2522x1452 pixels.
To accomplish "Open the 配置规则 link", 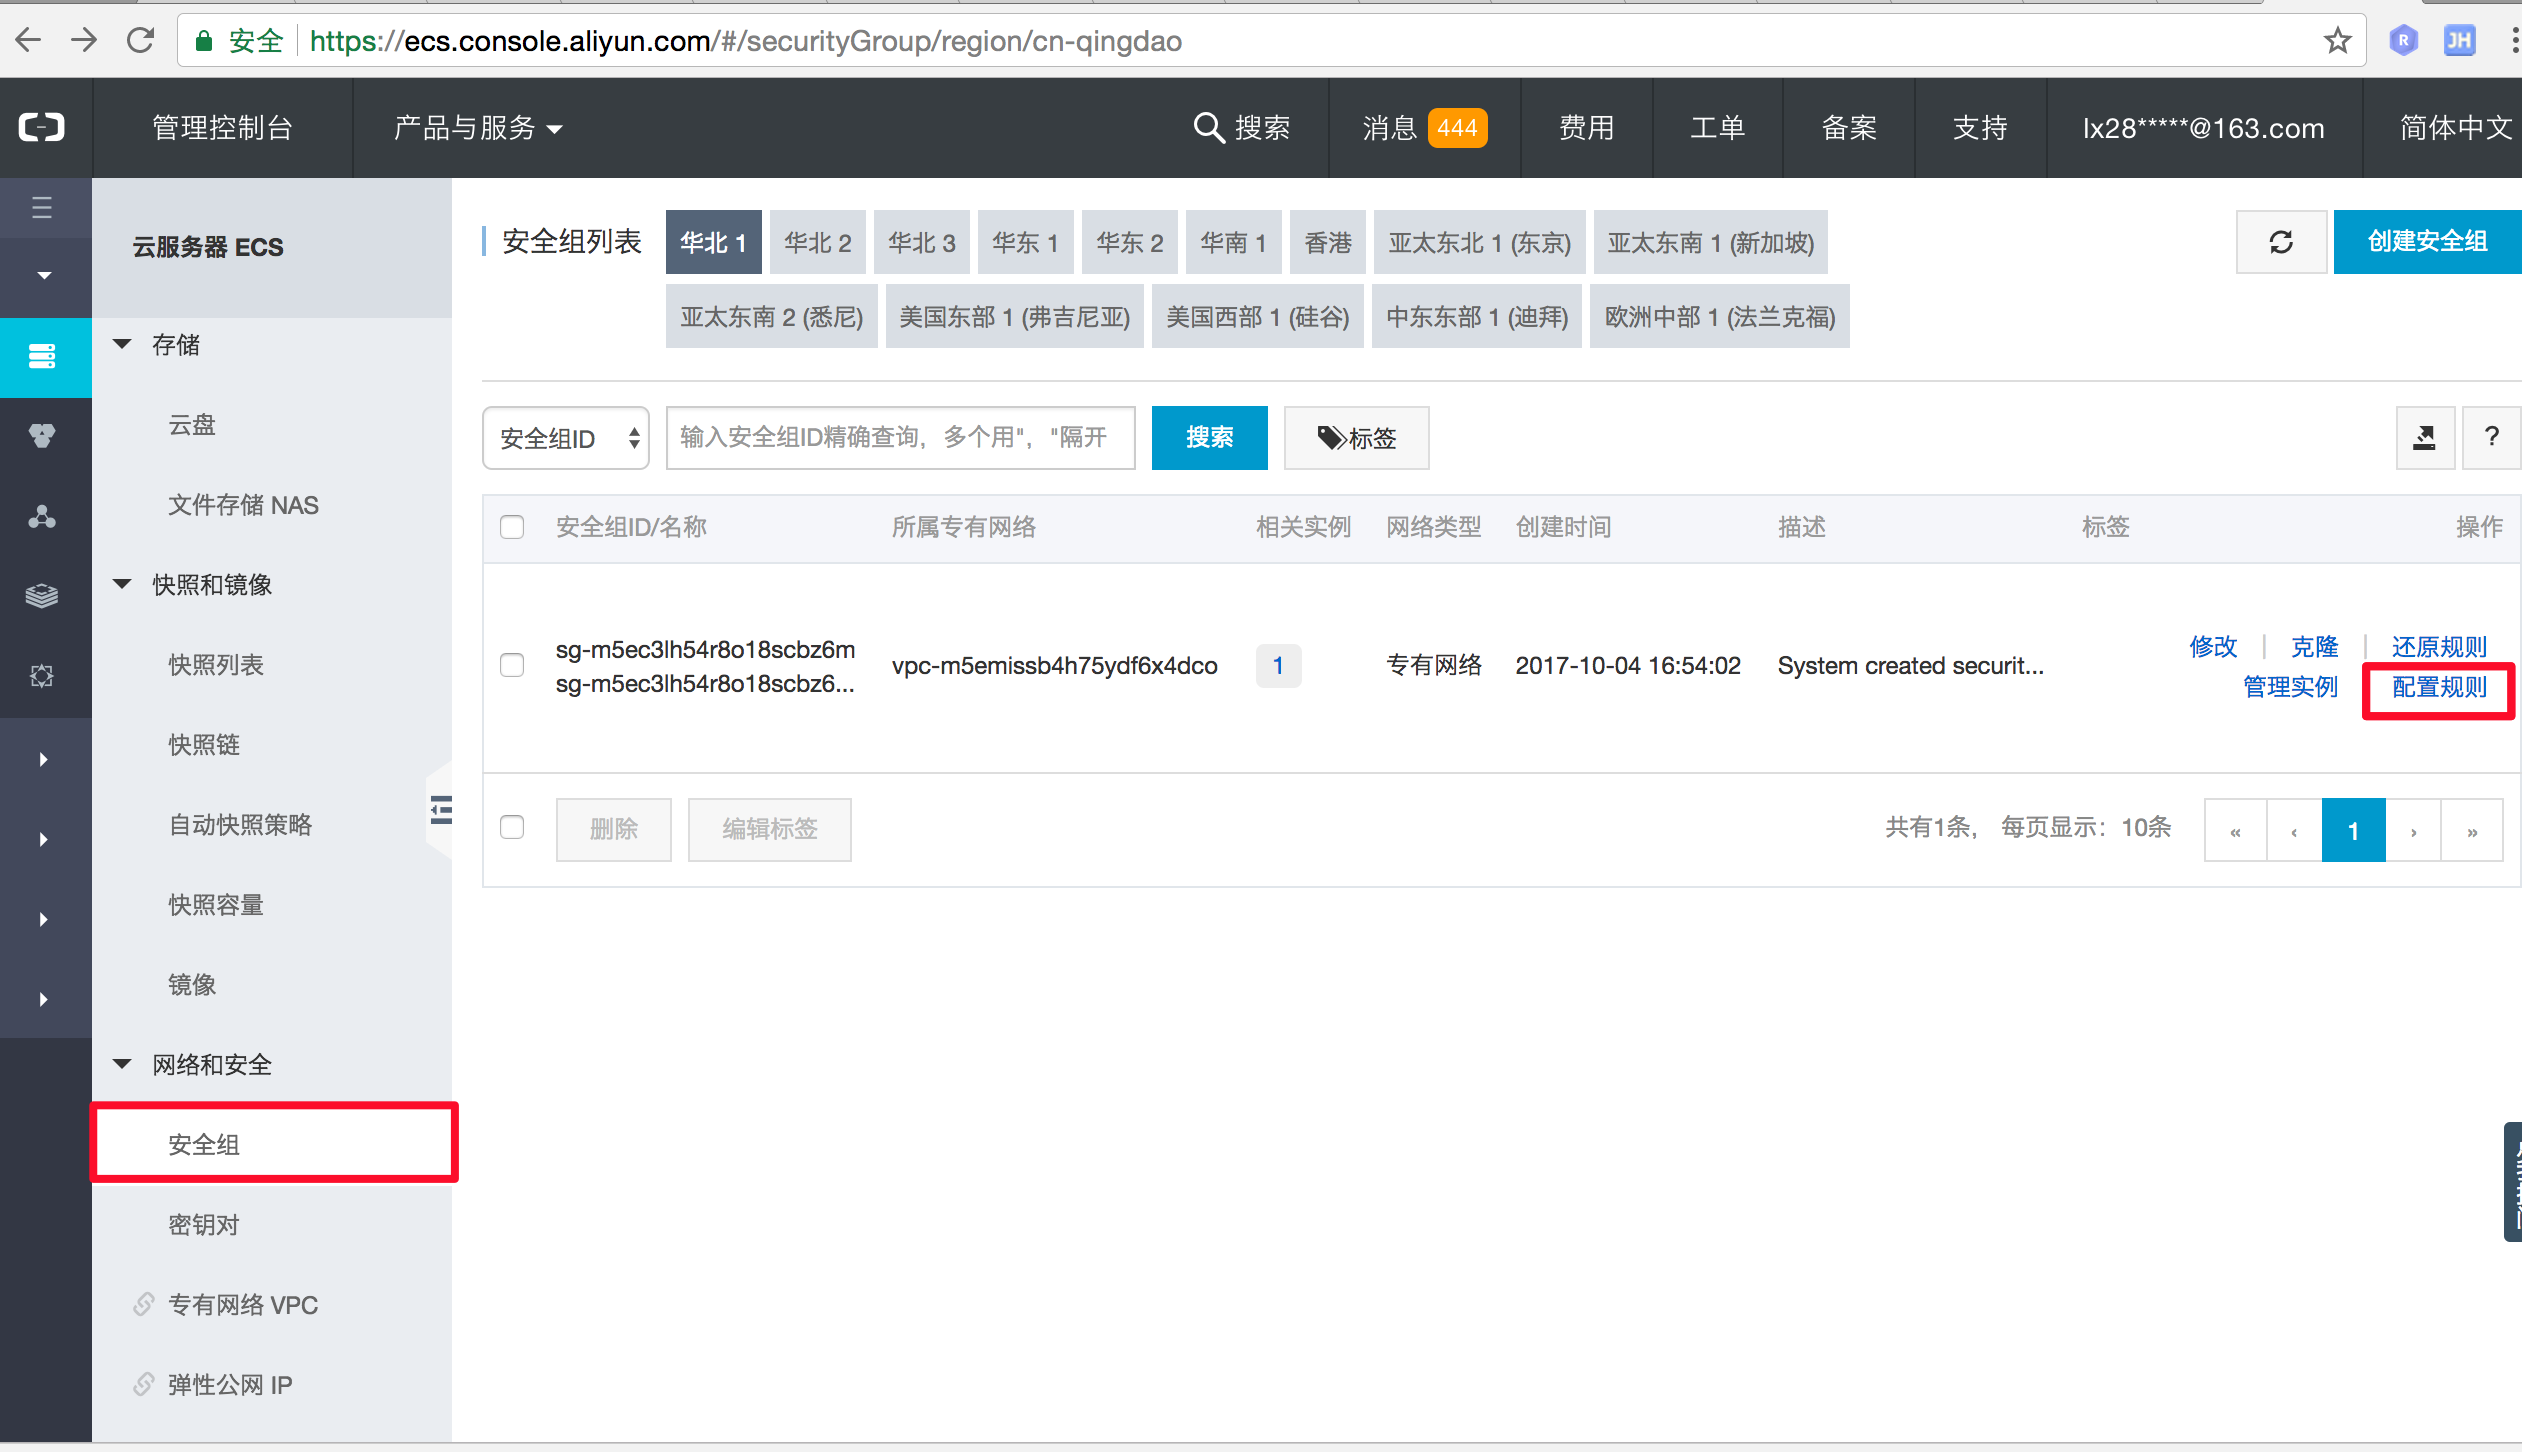I will (x=2438, y=688).
